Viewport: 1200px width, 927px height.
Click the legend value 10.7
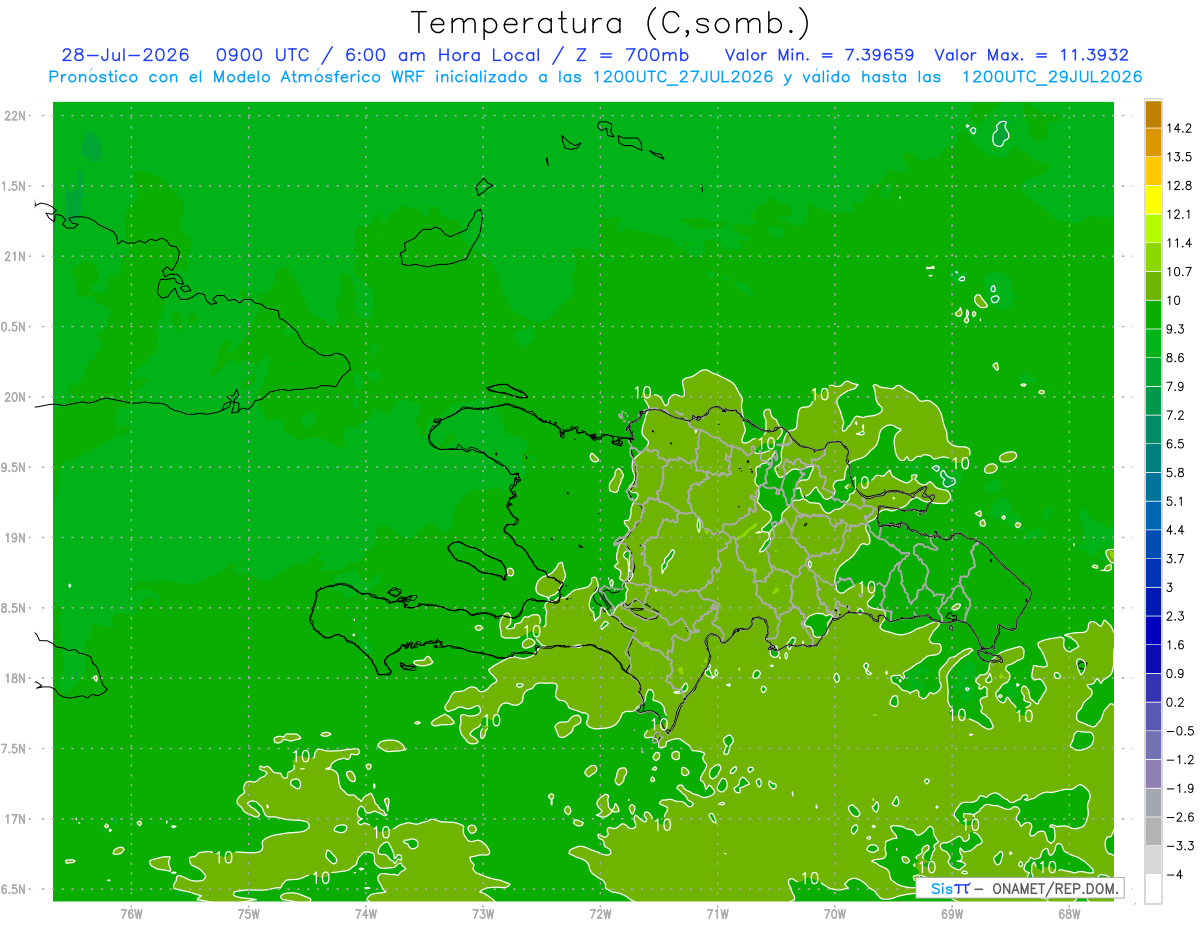coord(1178,271)
